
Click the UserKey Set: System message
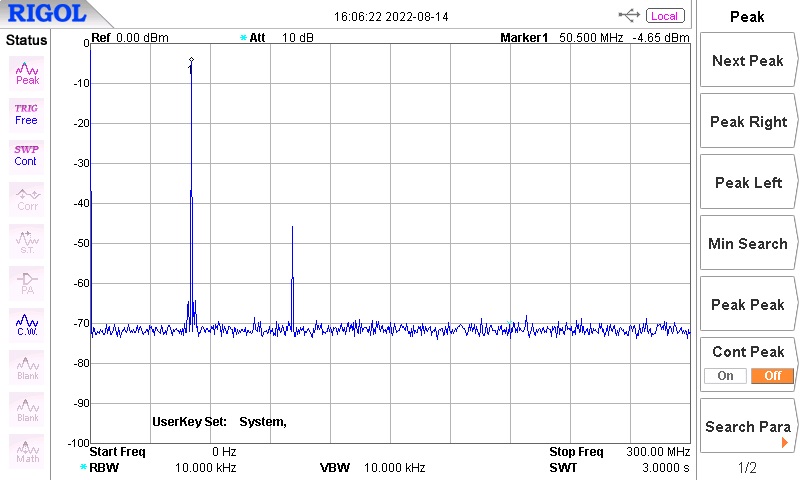tap(219, 422)
